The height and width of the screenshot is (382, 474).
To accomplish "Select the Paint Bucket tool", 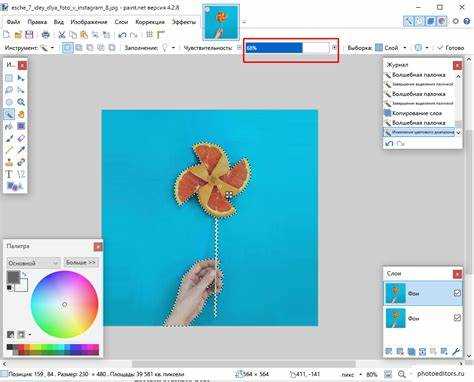I will (9, 126).
